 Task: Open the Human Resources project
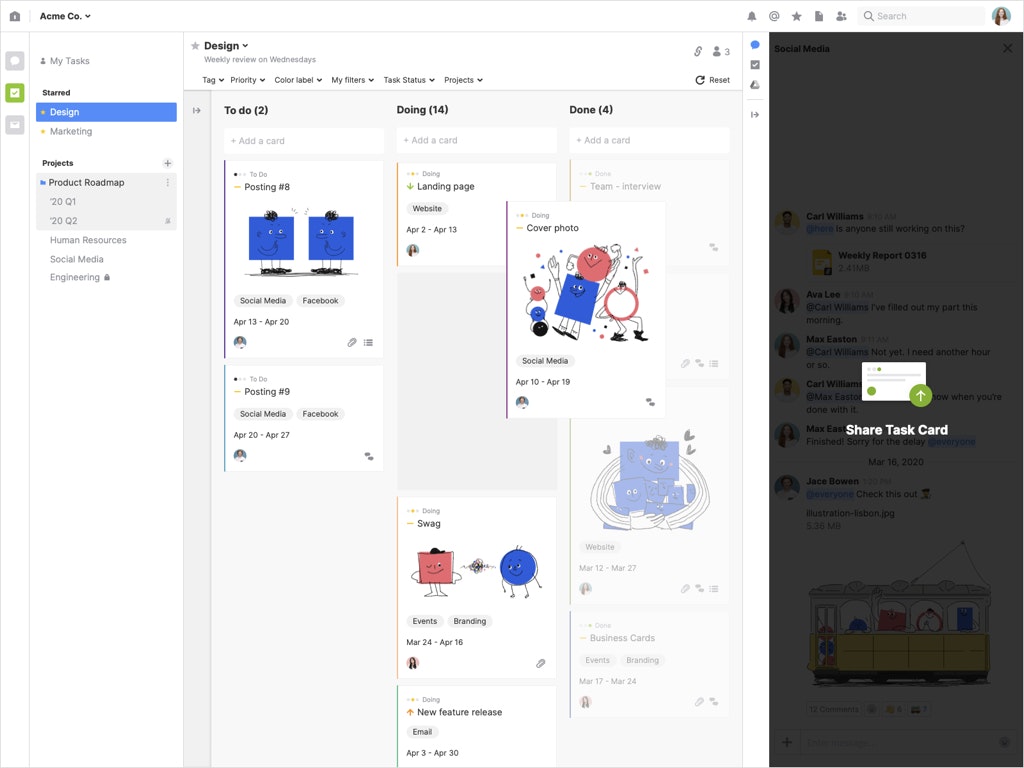coord(88,240)
